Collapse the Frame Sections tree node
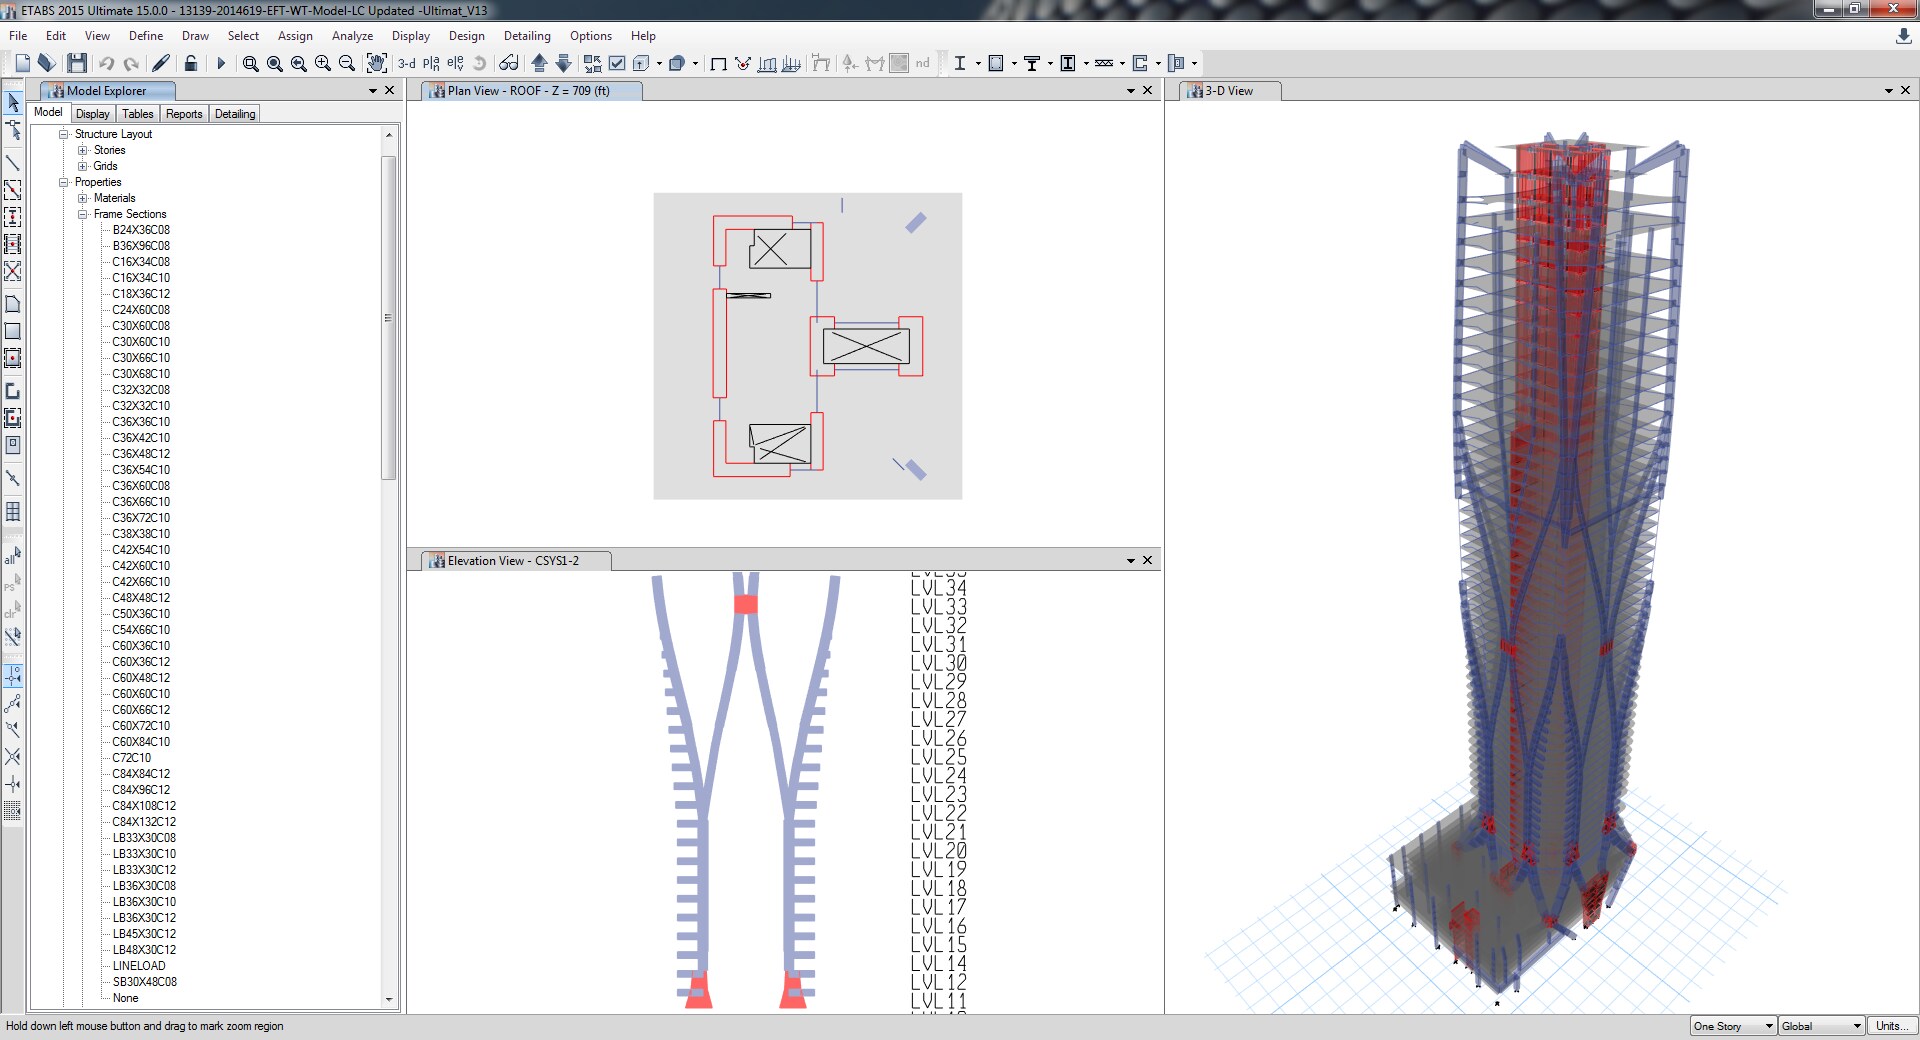Viewport: 1920px width, 1040px height. (x=83, y=214)
